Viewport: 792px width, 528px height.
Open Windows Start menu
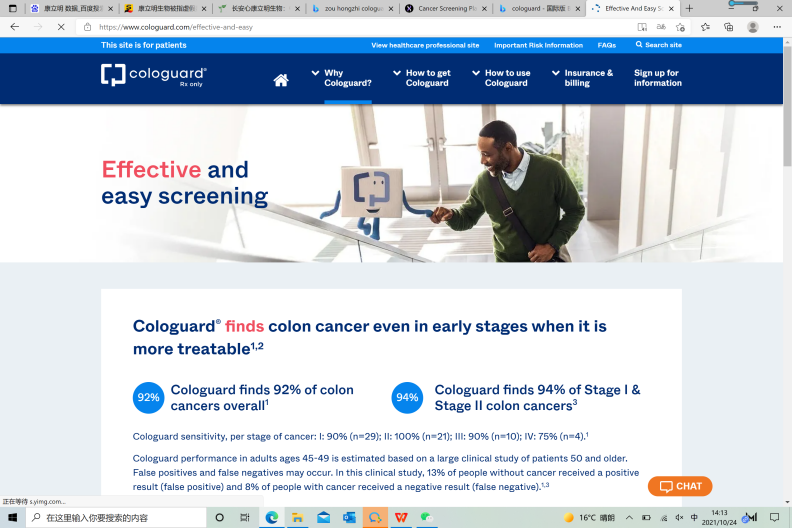click(x=13, y=517)
